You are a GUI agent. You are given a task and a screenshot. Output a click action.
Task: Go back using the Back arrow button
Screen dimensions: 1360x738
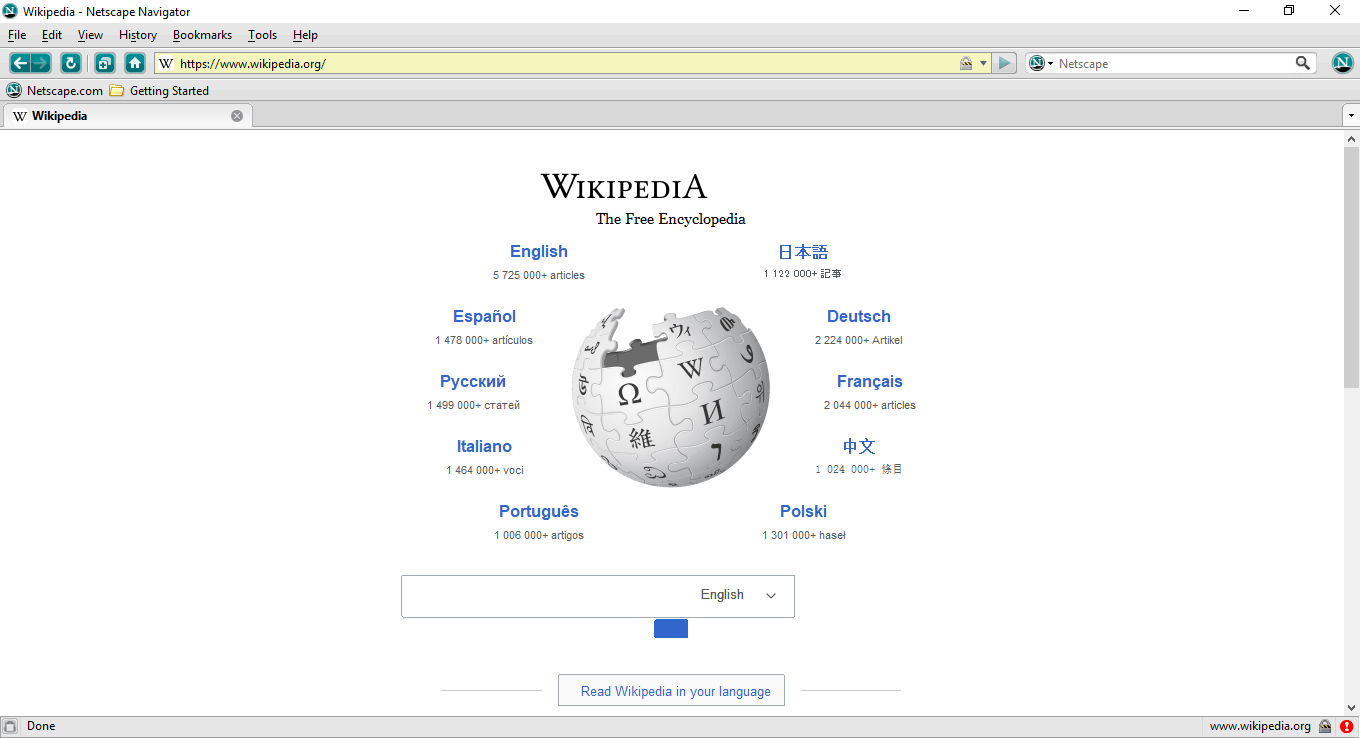tap(20, 63)
